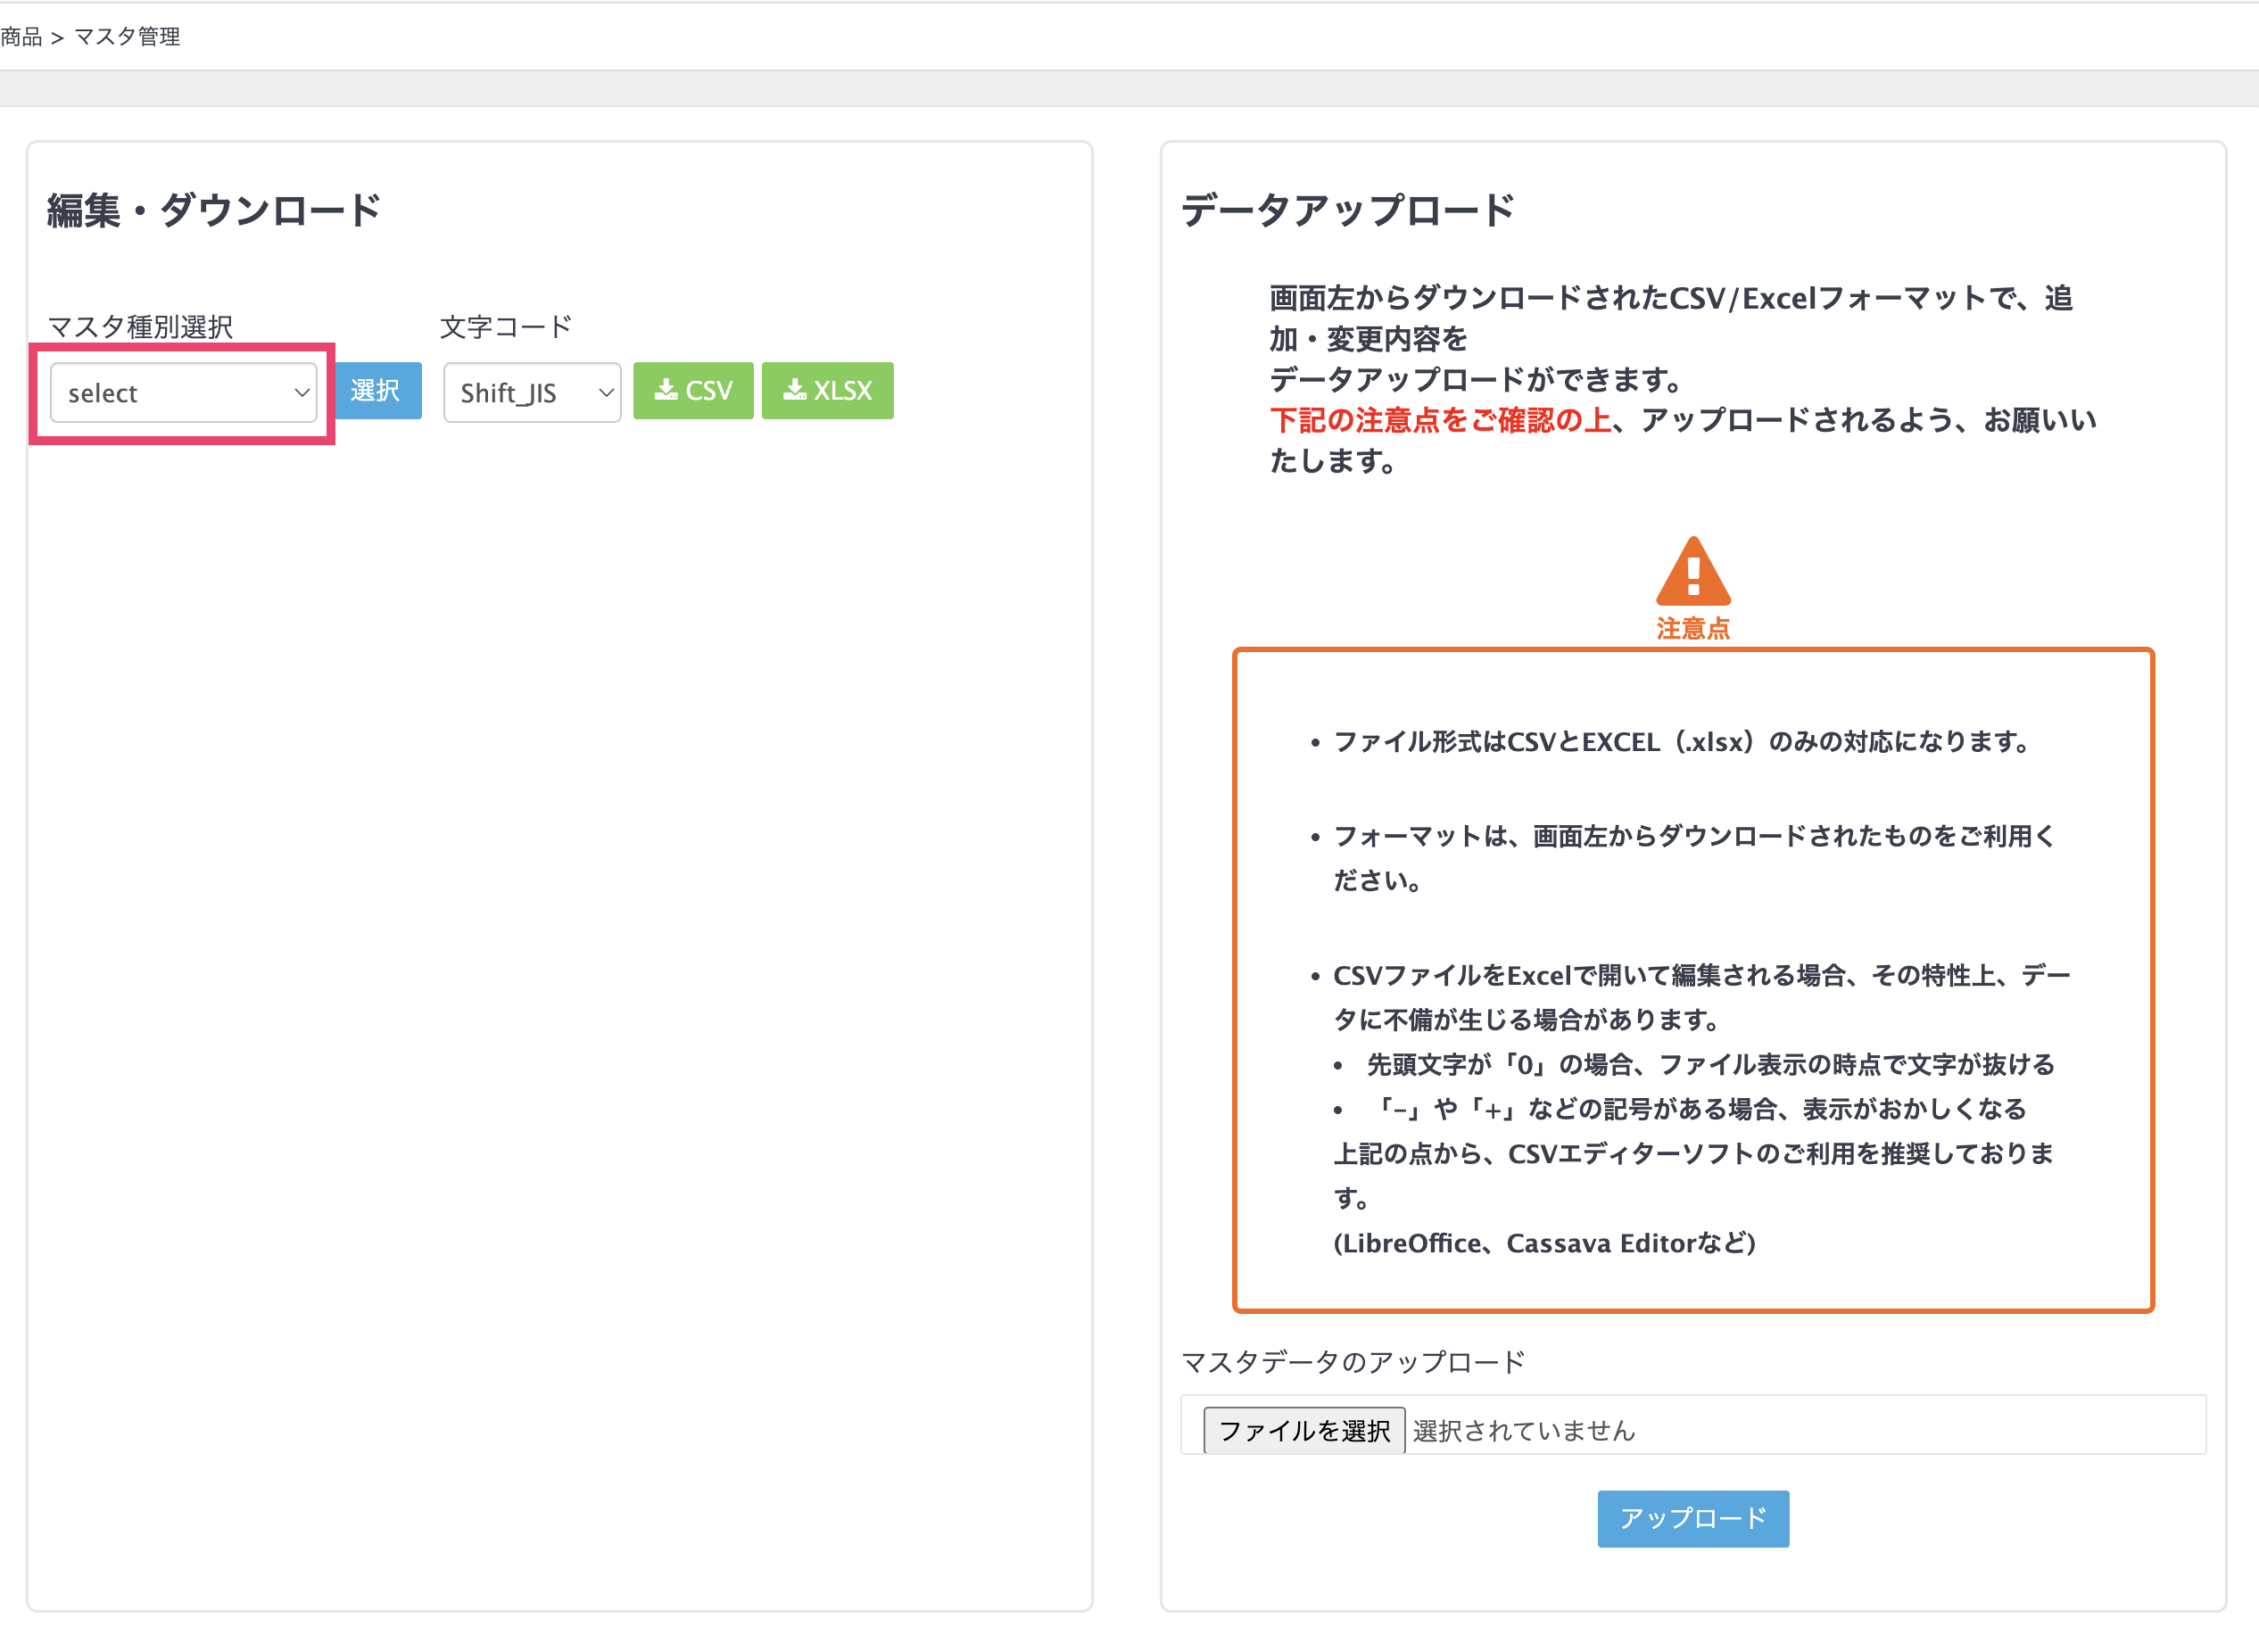Click the blue アップロード button
Viewport: 2259px width, 1652px height.
(x=1693, y=1518)
